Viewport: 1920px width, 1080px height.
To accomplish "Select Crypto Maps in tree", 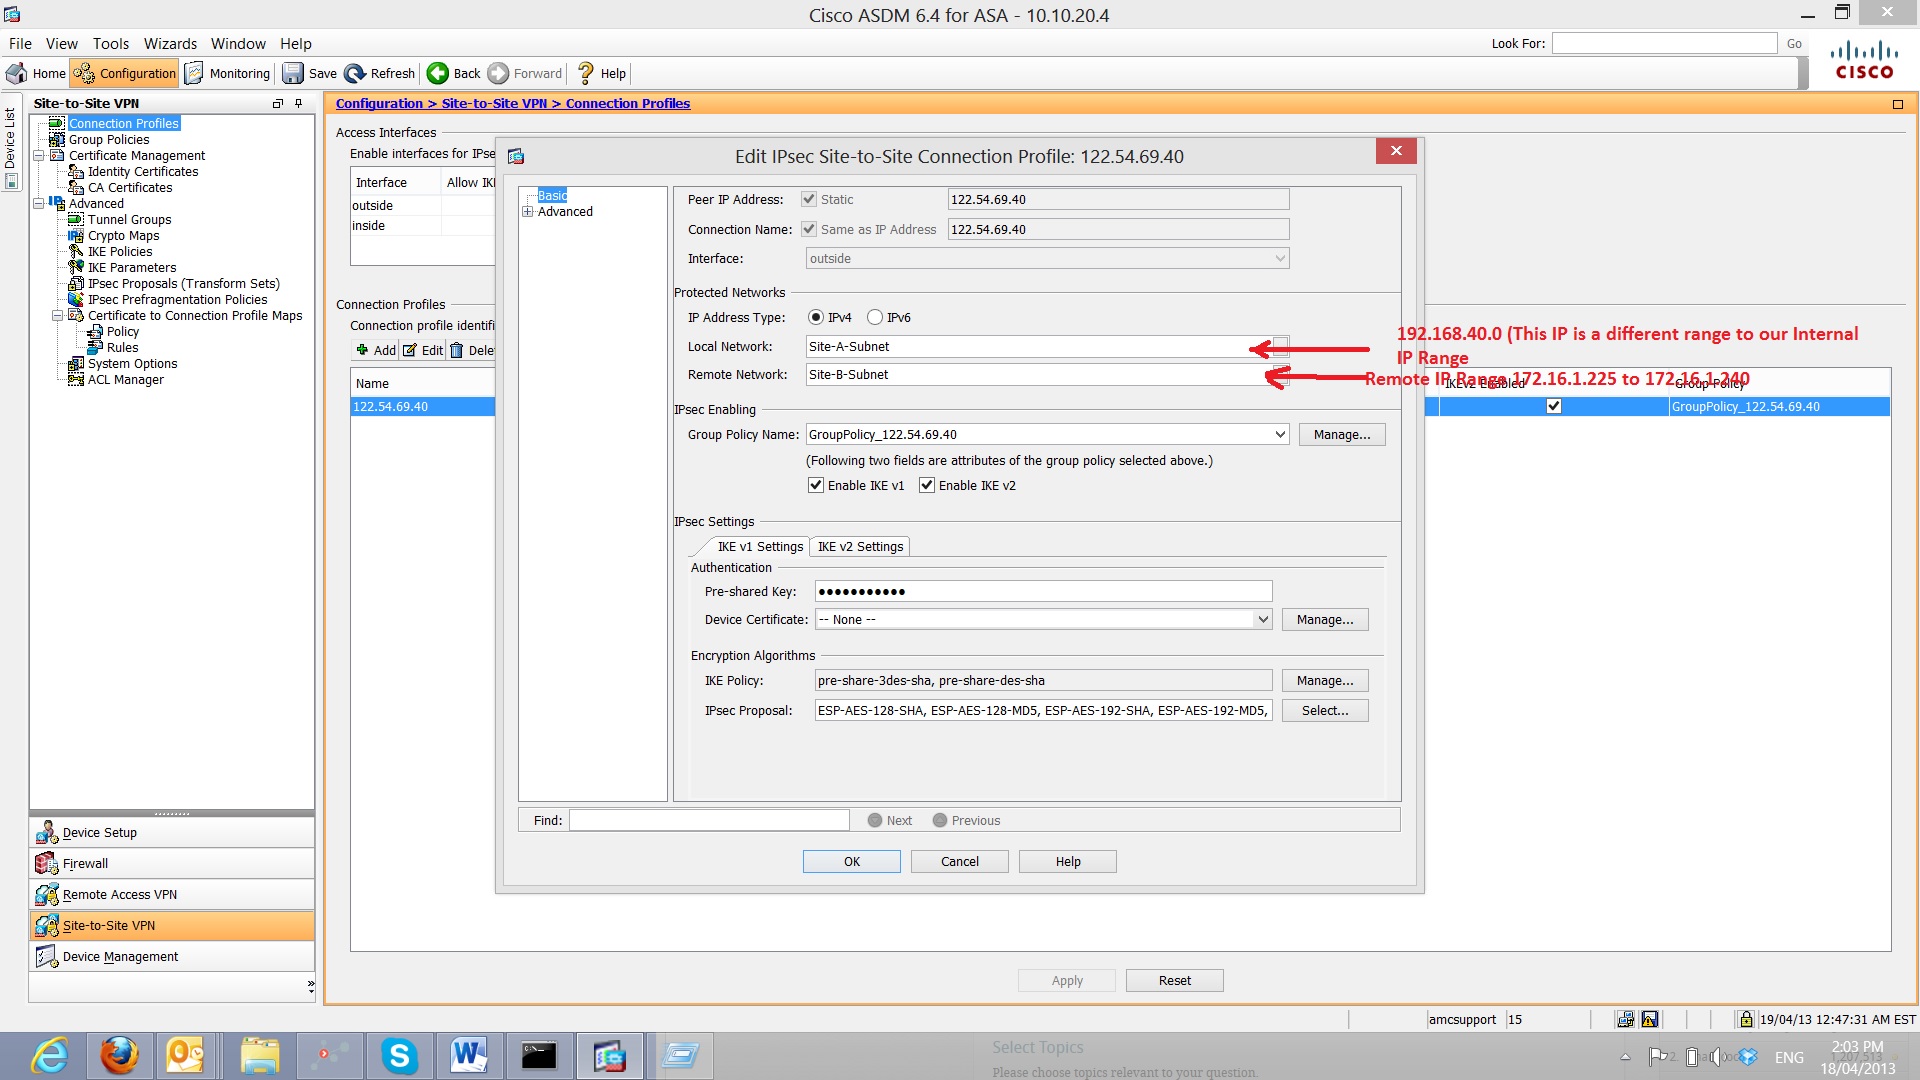I will click(x=123, y=235).
